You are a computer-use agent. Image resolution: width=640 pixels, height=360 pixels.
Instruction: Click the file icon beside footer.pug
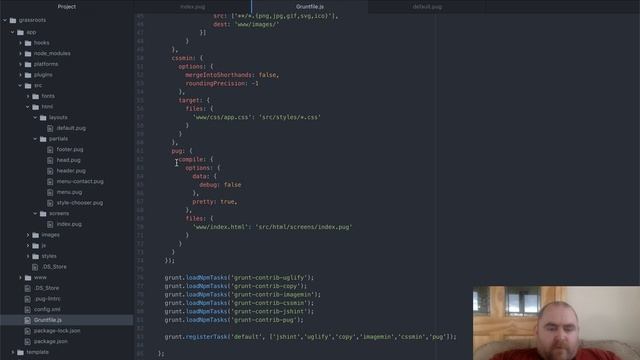(50, 149)
